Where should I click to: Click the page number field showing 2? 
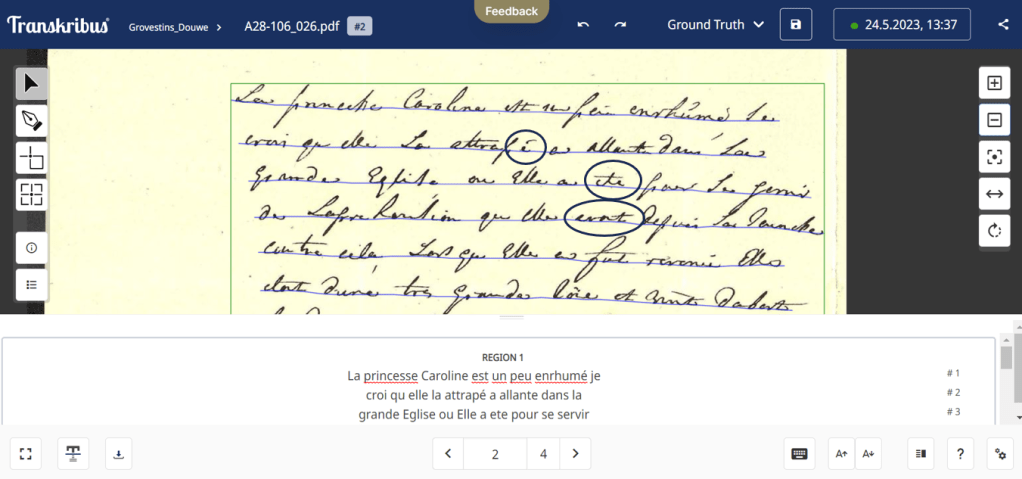click(x=495, y=453)
